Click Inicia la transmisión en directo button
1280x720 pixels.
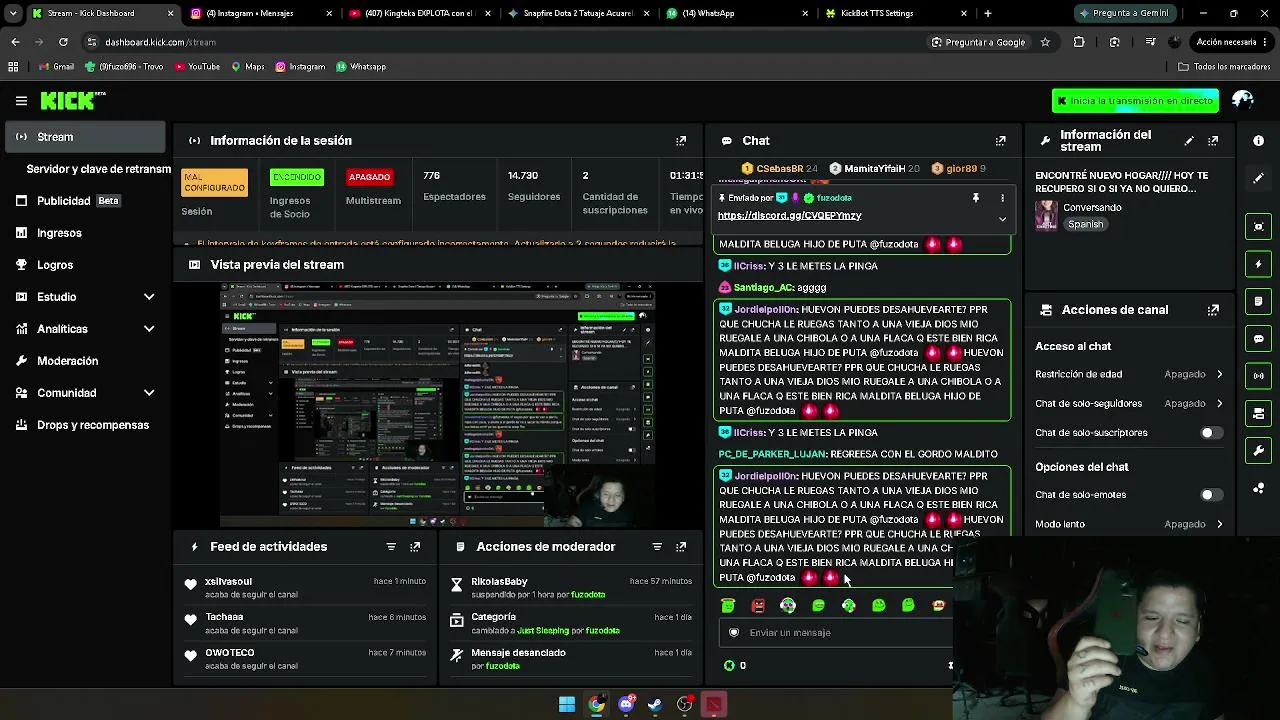click(1135, 101)
